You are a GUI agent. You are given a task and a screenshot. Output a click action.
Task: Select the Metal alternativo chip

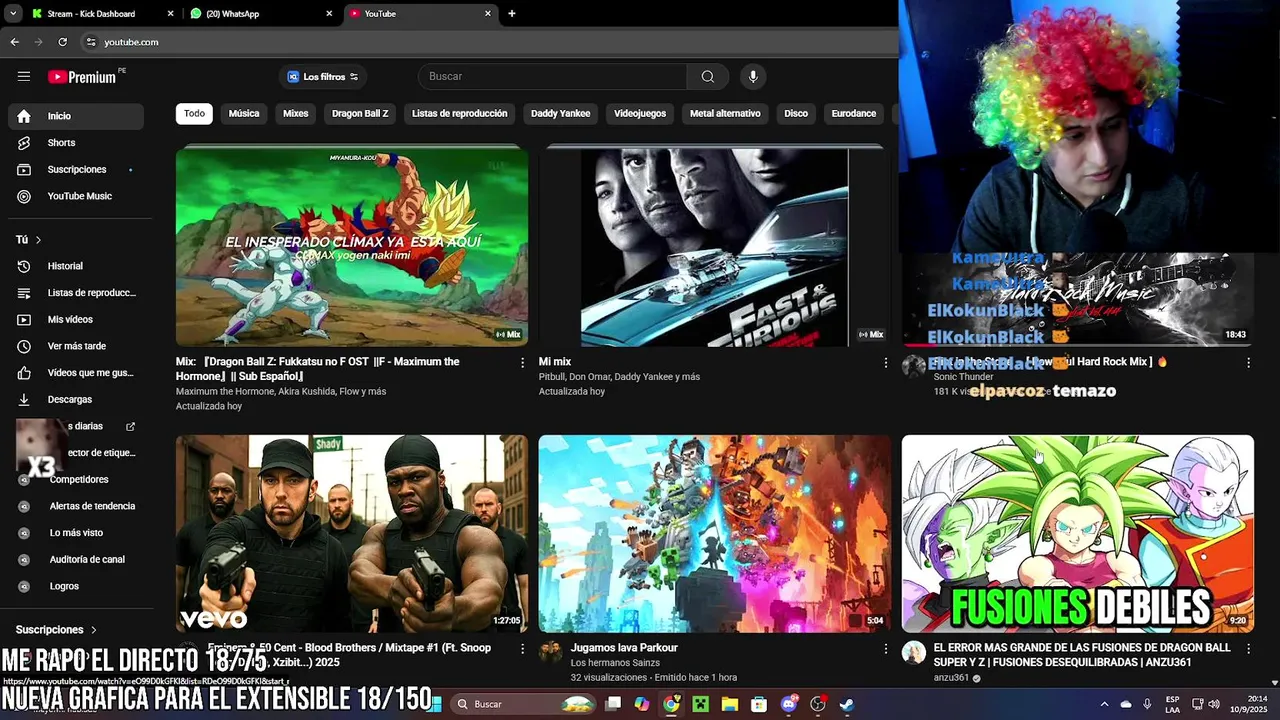(x=725, y=114)
